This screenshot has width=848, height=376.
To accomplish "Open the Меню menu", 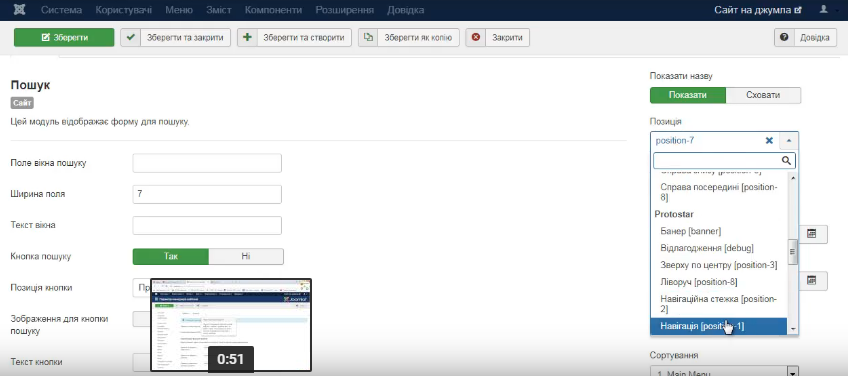I will [178, 10].
